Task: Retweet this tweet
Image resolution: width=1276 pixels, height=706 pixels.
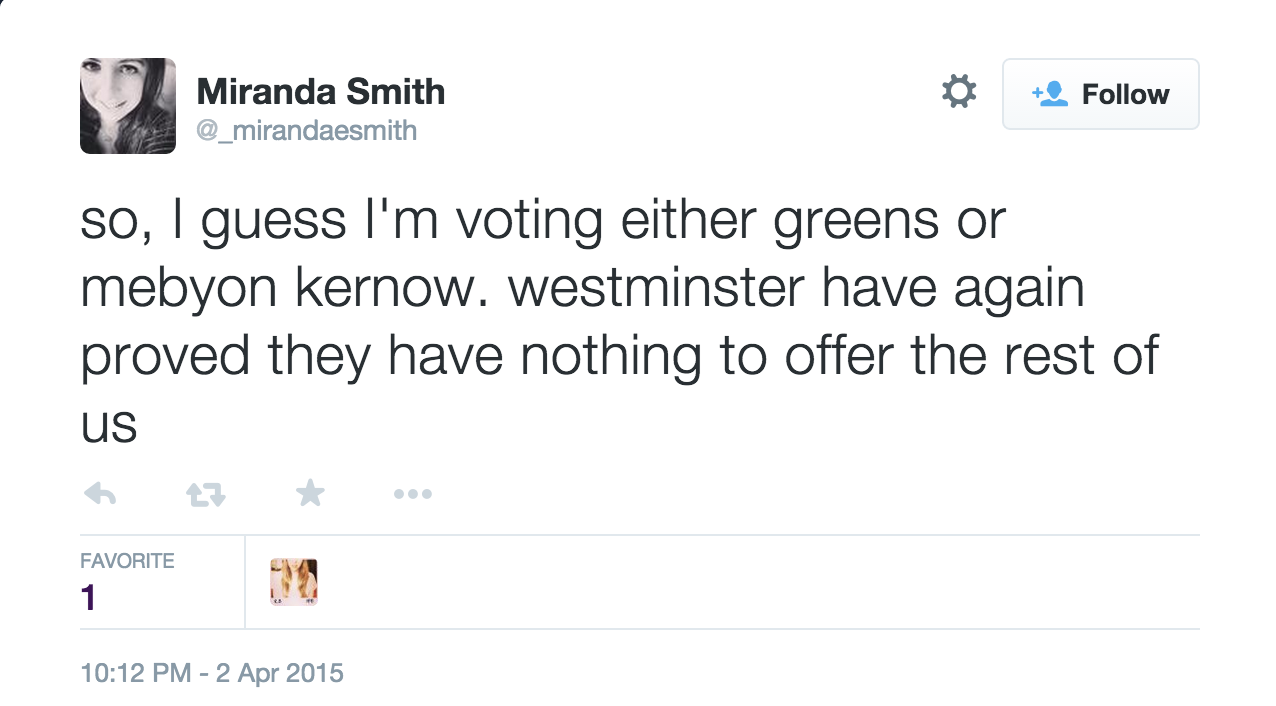Action: pos(206,493)
